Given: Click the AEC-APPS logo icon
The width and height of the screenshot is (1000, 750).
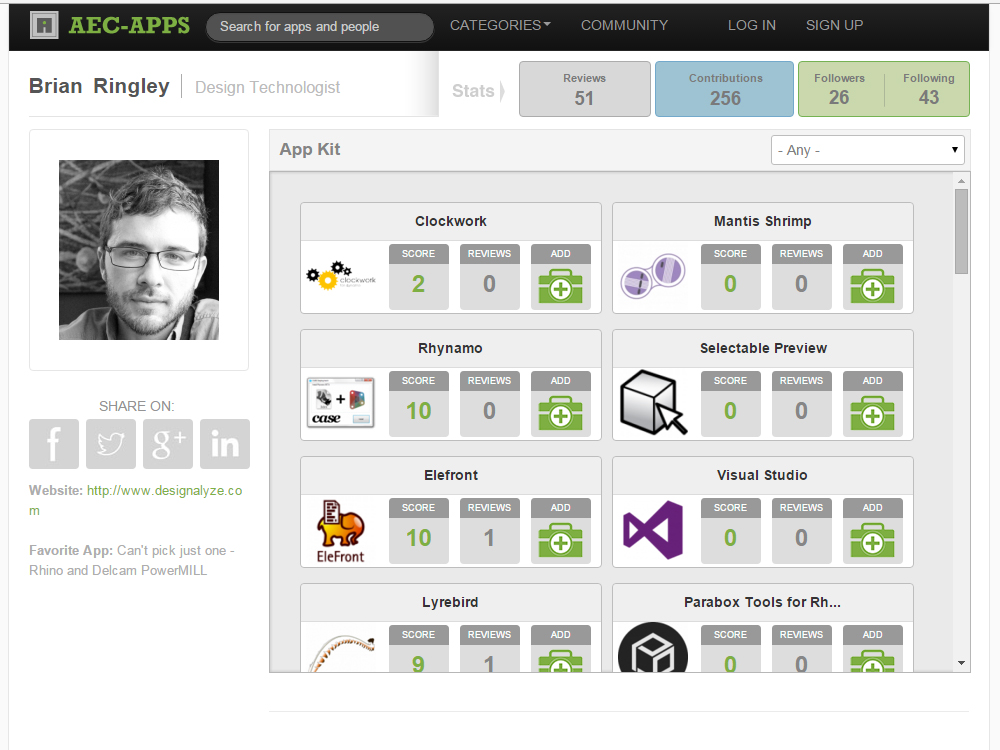Looking at the screenshot, I should click(44, 26).
